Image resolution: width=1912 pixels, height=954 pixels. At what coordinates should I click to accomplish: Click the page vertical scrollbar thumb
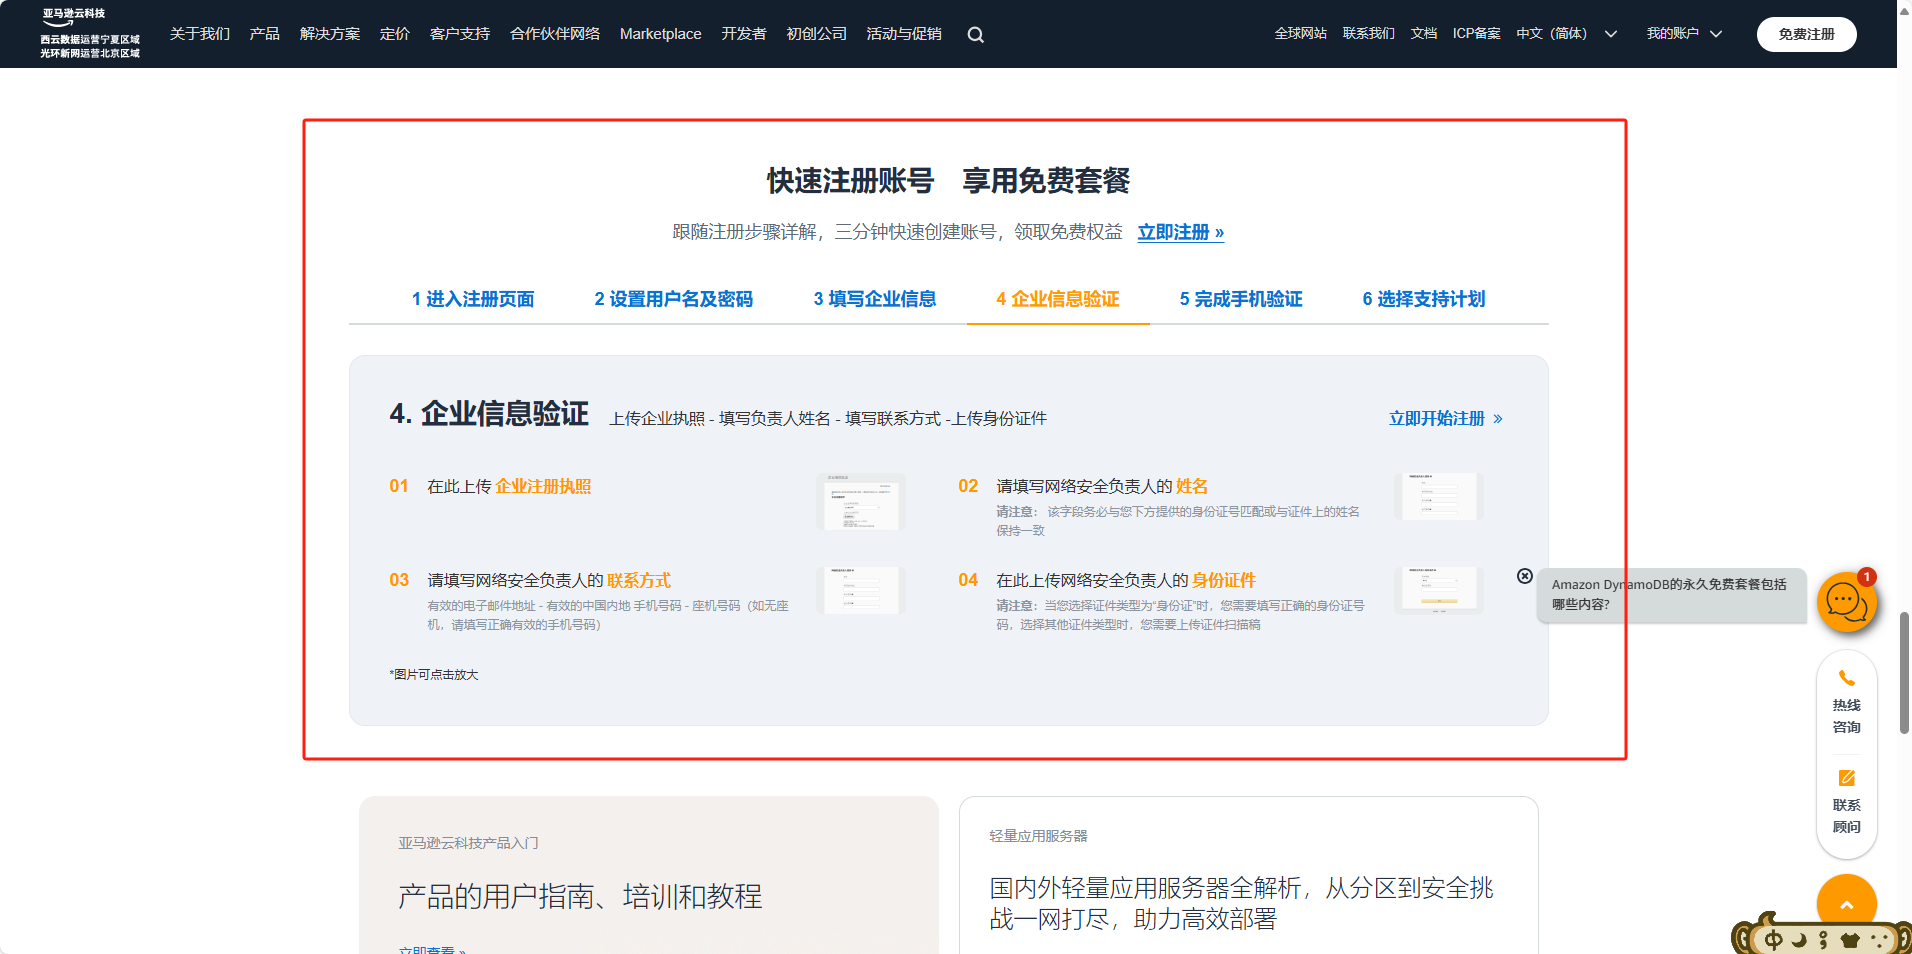click(1904, 673)
